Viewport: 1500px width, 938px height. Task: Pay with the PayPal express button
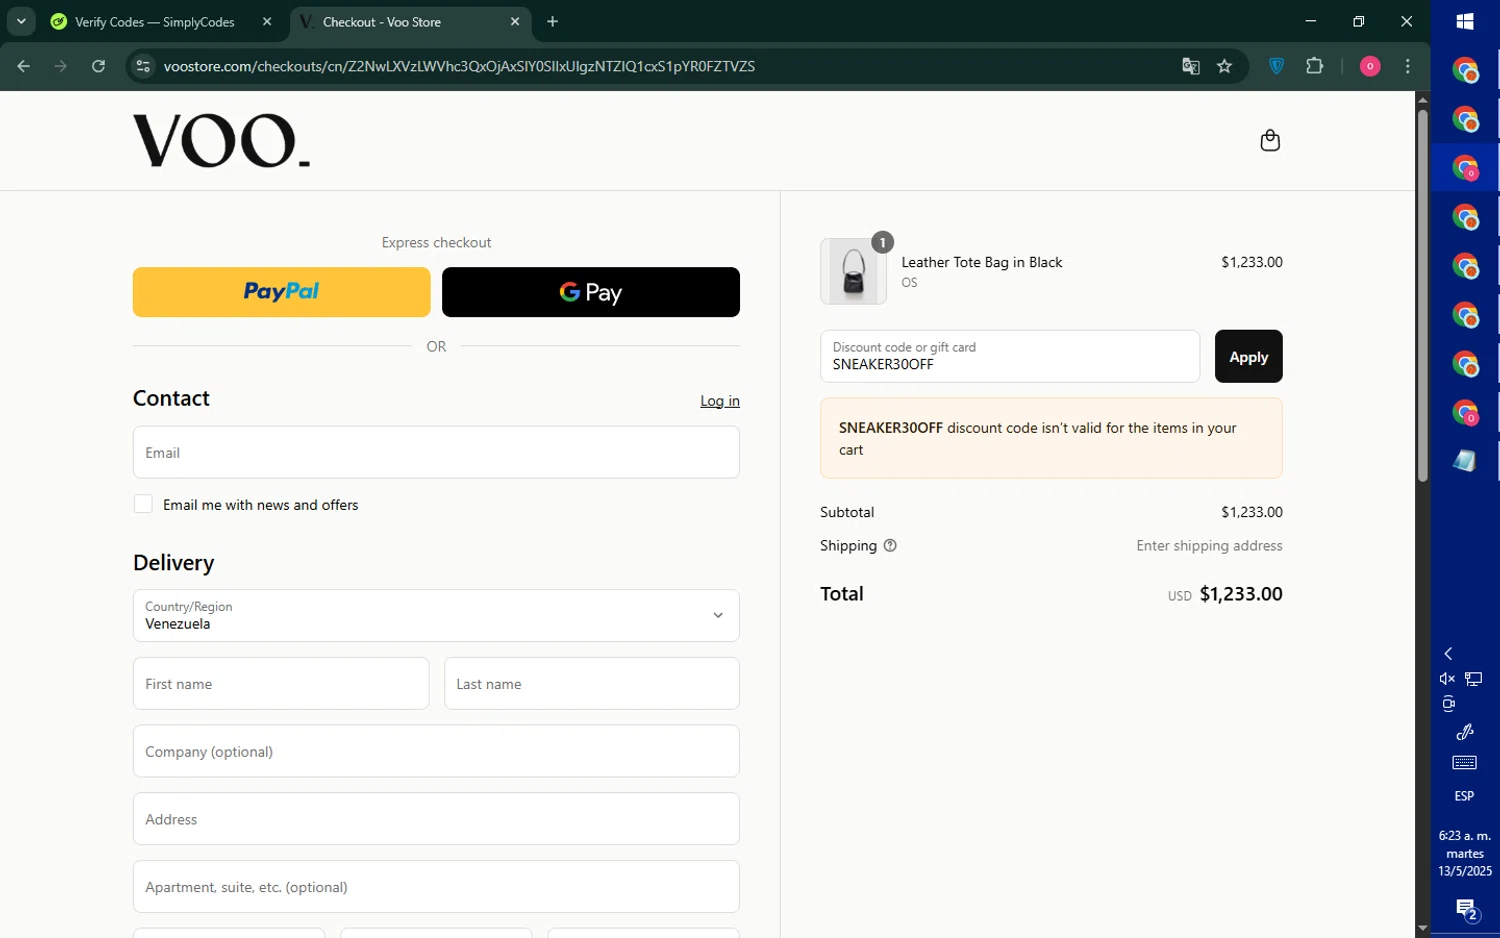point(282,292)
